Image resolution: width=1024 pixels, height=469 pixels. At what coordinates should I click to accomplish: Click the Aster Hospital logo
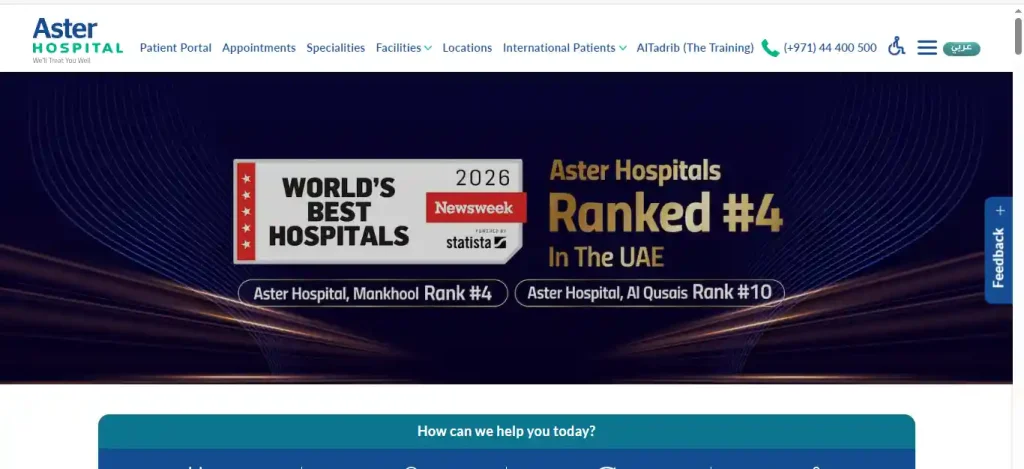click(78, 40)
